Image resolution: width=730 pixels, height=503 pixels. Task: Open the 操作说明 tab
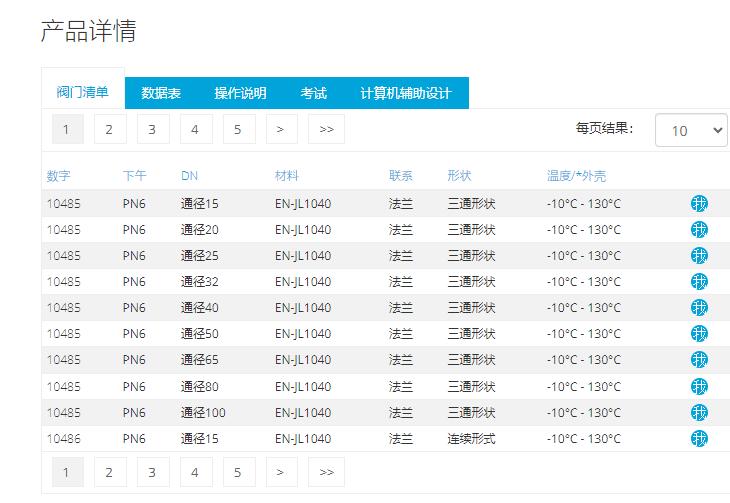[240, 93]
